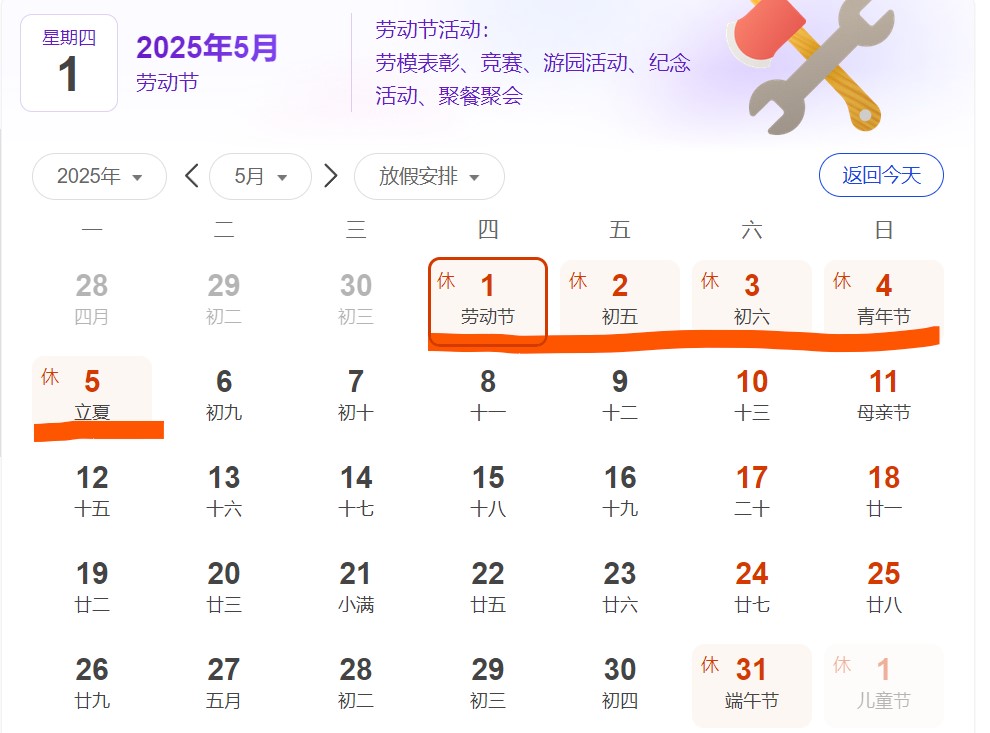Select May 21 小满 date

[356, 586]
